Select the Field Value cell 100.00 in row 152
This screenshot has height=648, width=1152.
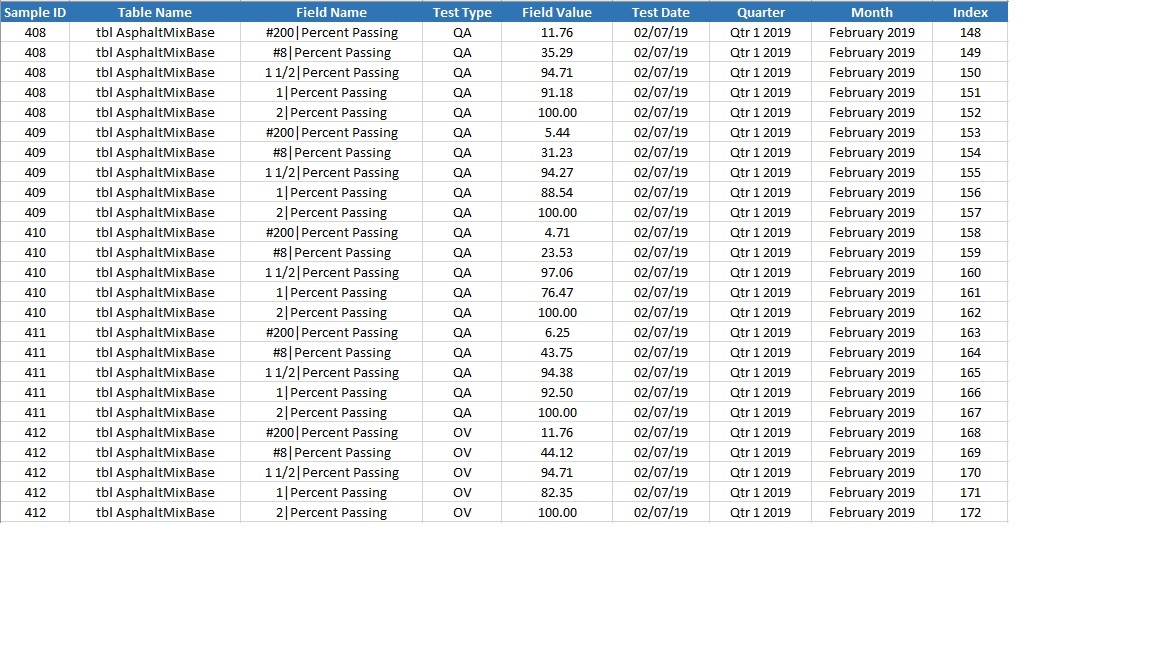pyautogui.click(x=557, y=112)
